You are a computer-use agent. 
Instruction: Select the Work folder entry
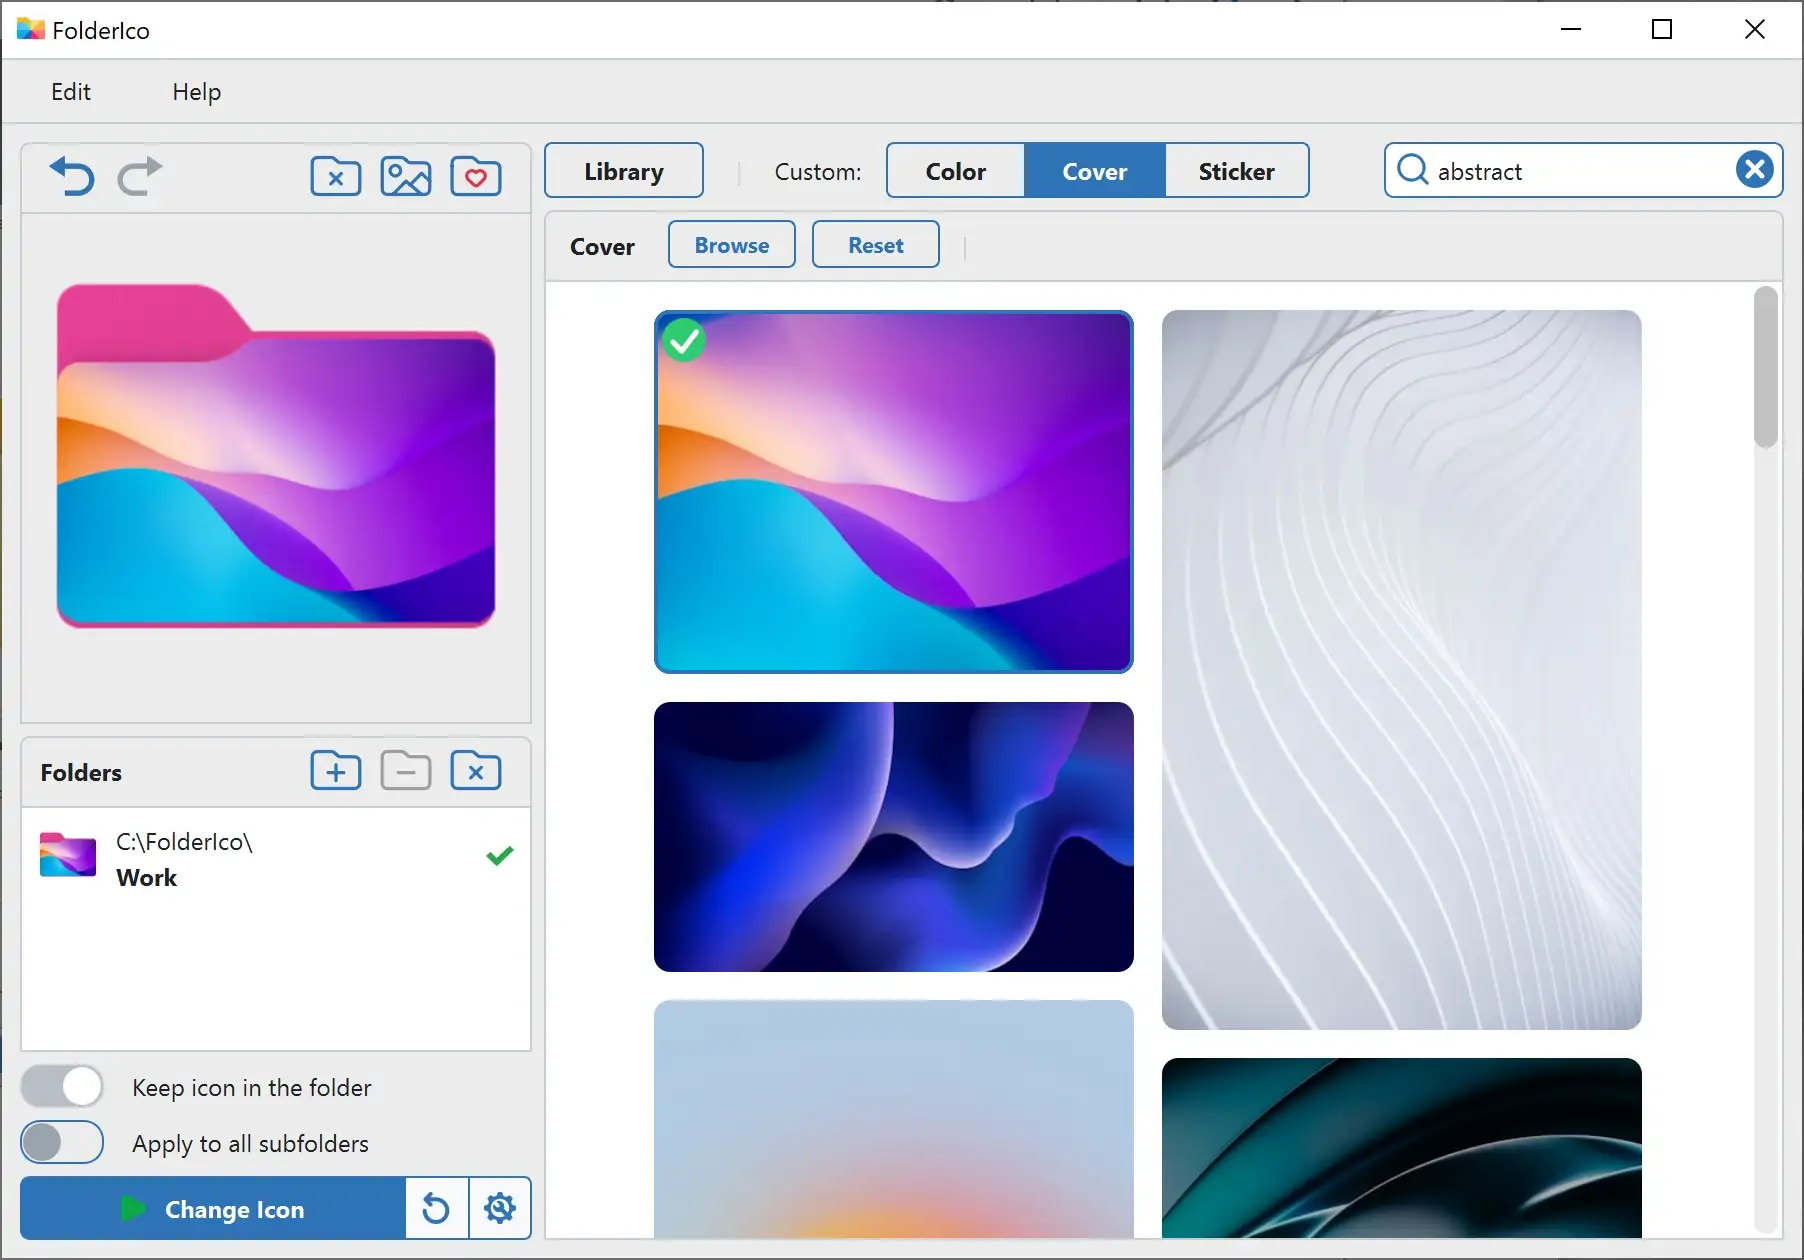click(x=276, y=860)
